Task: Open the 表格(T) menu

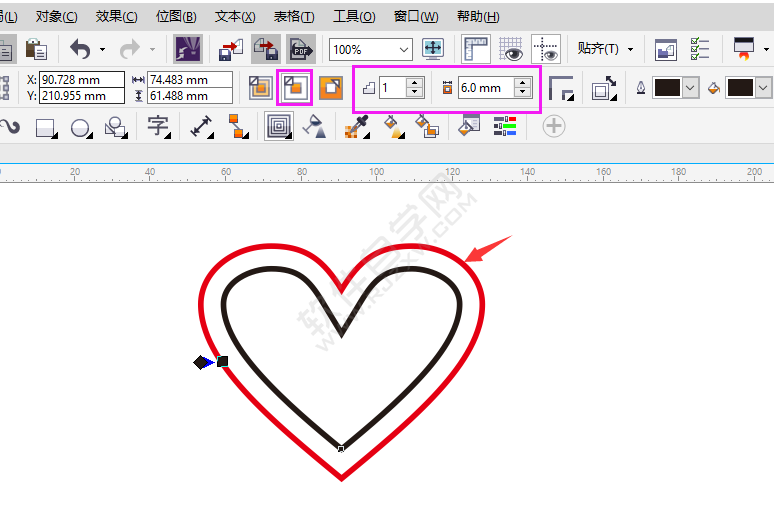Action: [294, 16]
